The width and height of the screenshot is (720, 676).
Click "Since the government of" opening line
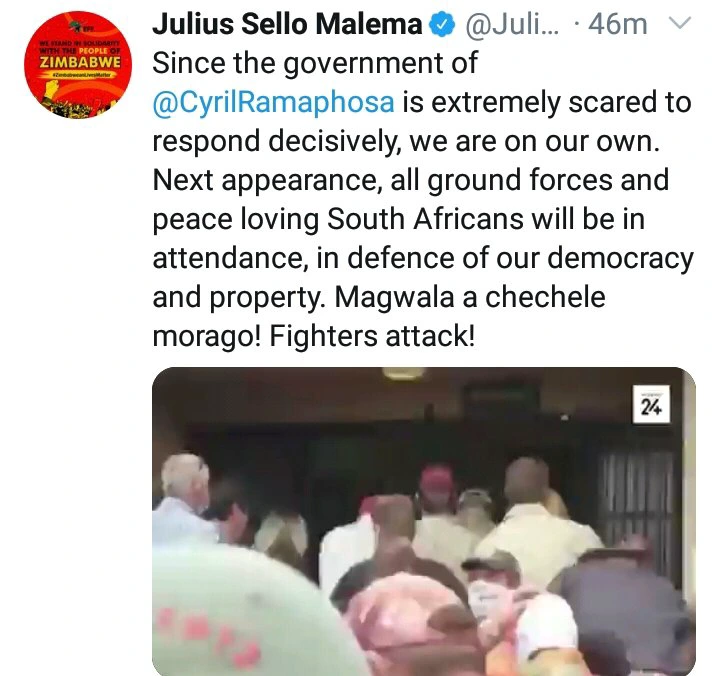click(315, 63)
